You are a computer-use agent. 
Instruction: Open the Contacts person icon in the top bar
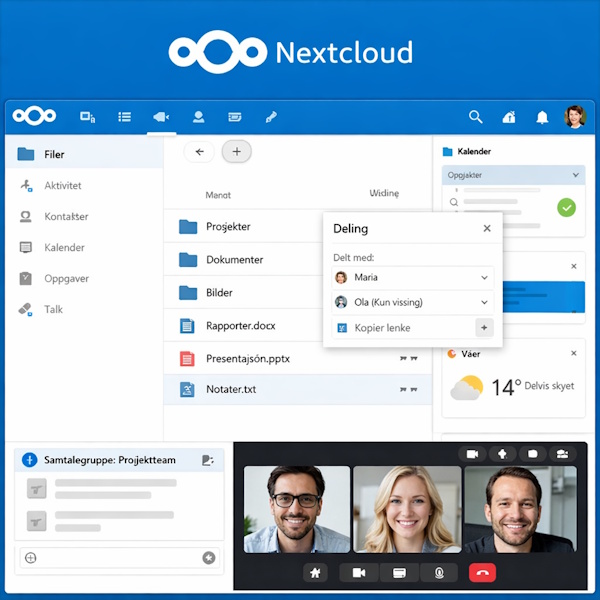click(x=198, y=117)
